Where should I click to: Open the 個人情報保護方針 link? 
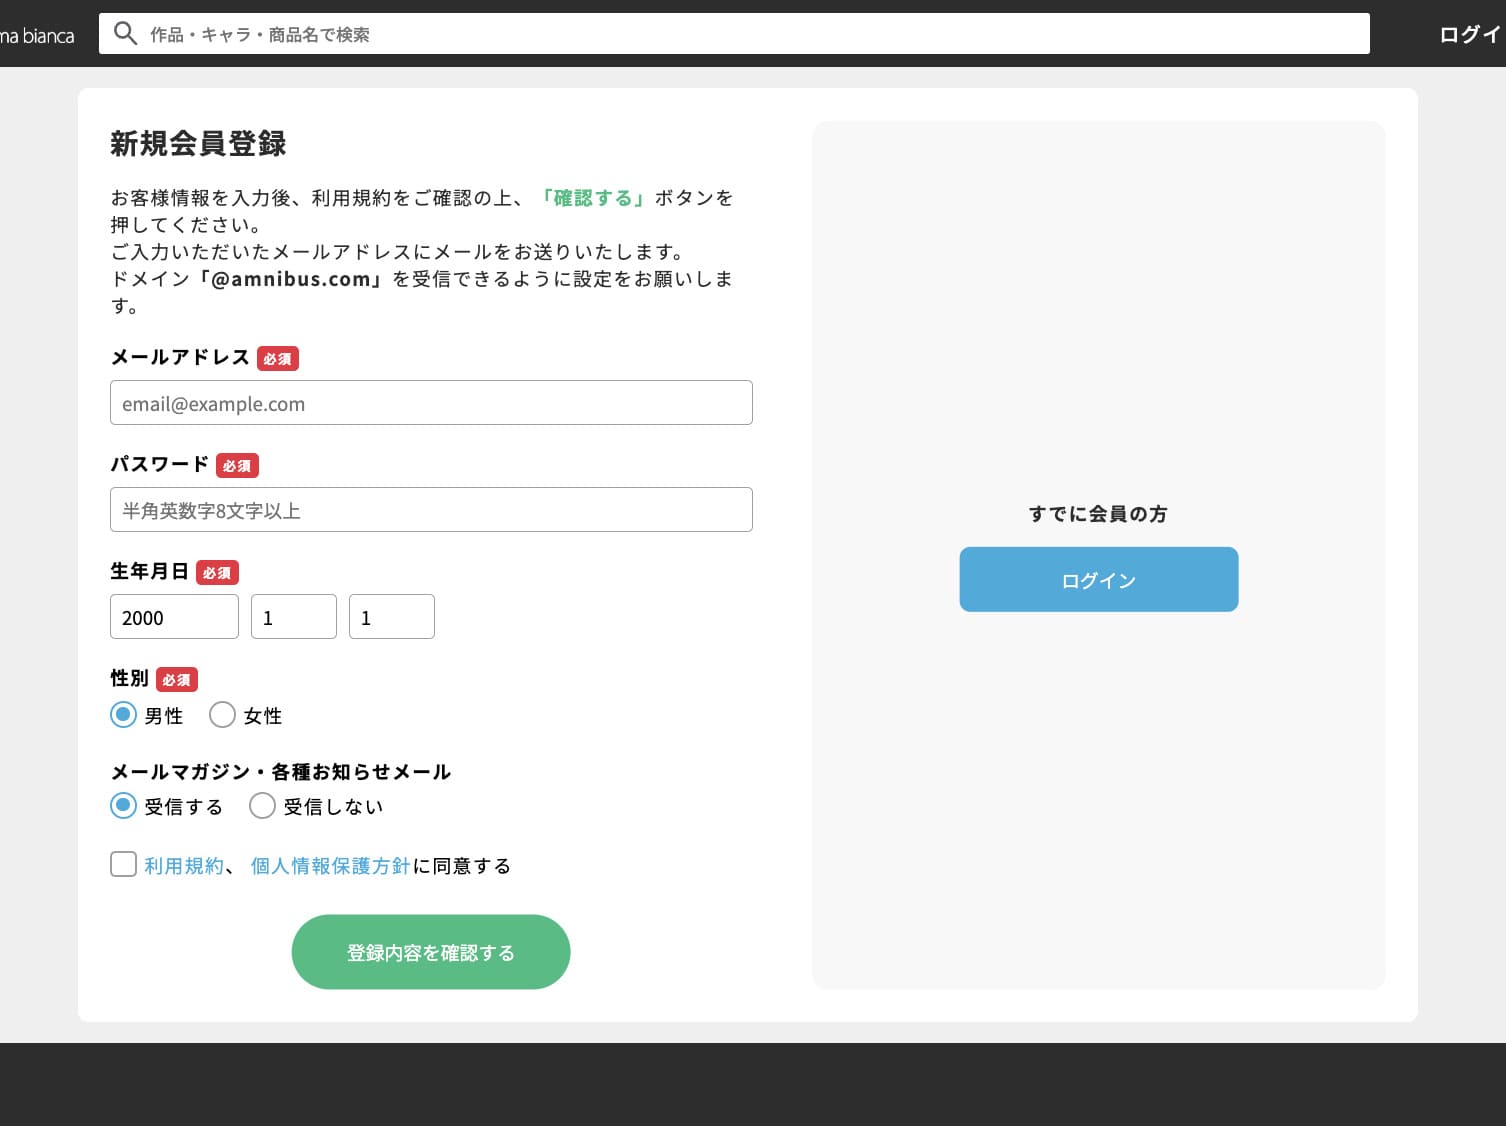[330, 865]
